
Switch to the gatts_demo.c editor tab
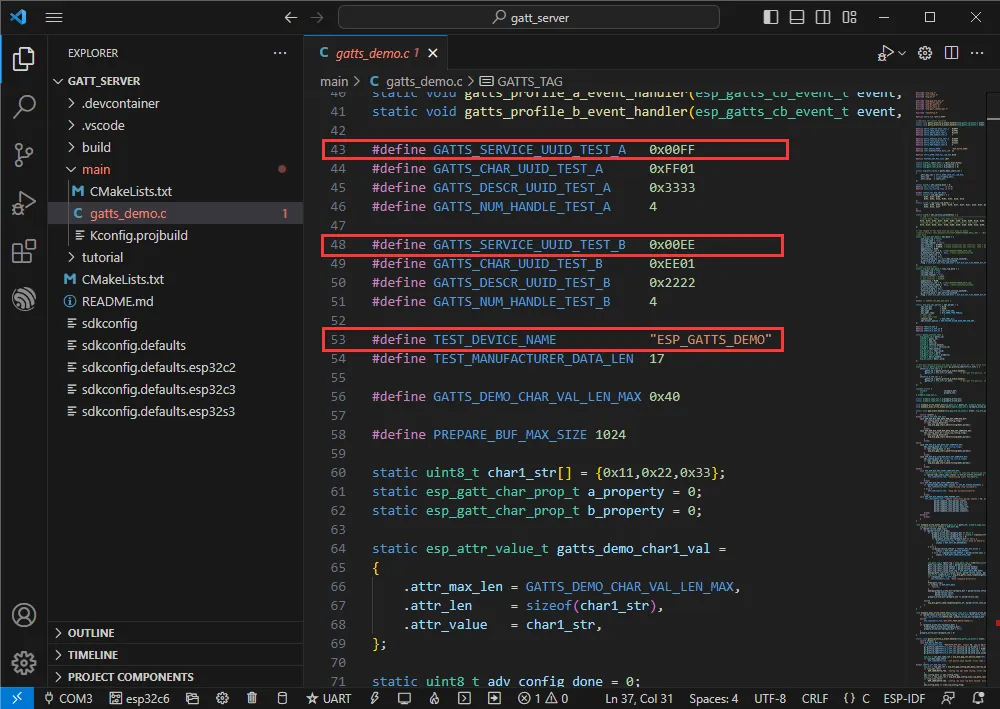click(x=377, y=53)
